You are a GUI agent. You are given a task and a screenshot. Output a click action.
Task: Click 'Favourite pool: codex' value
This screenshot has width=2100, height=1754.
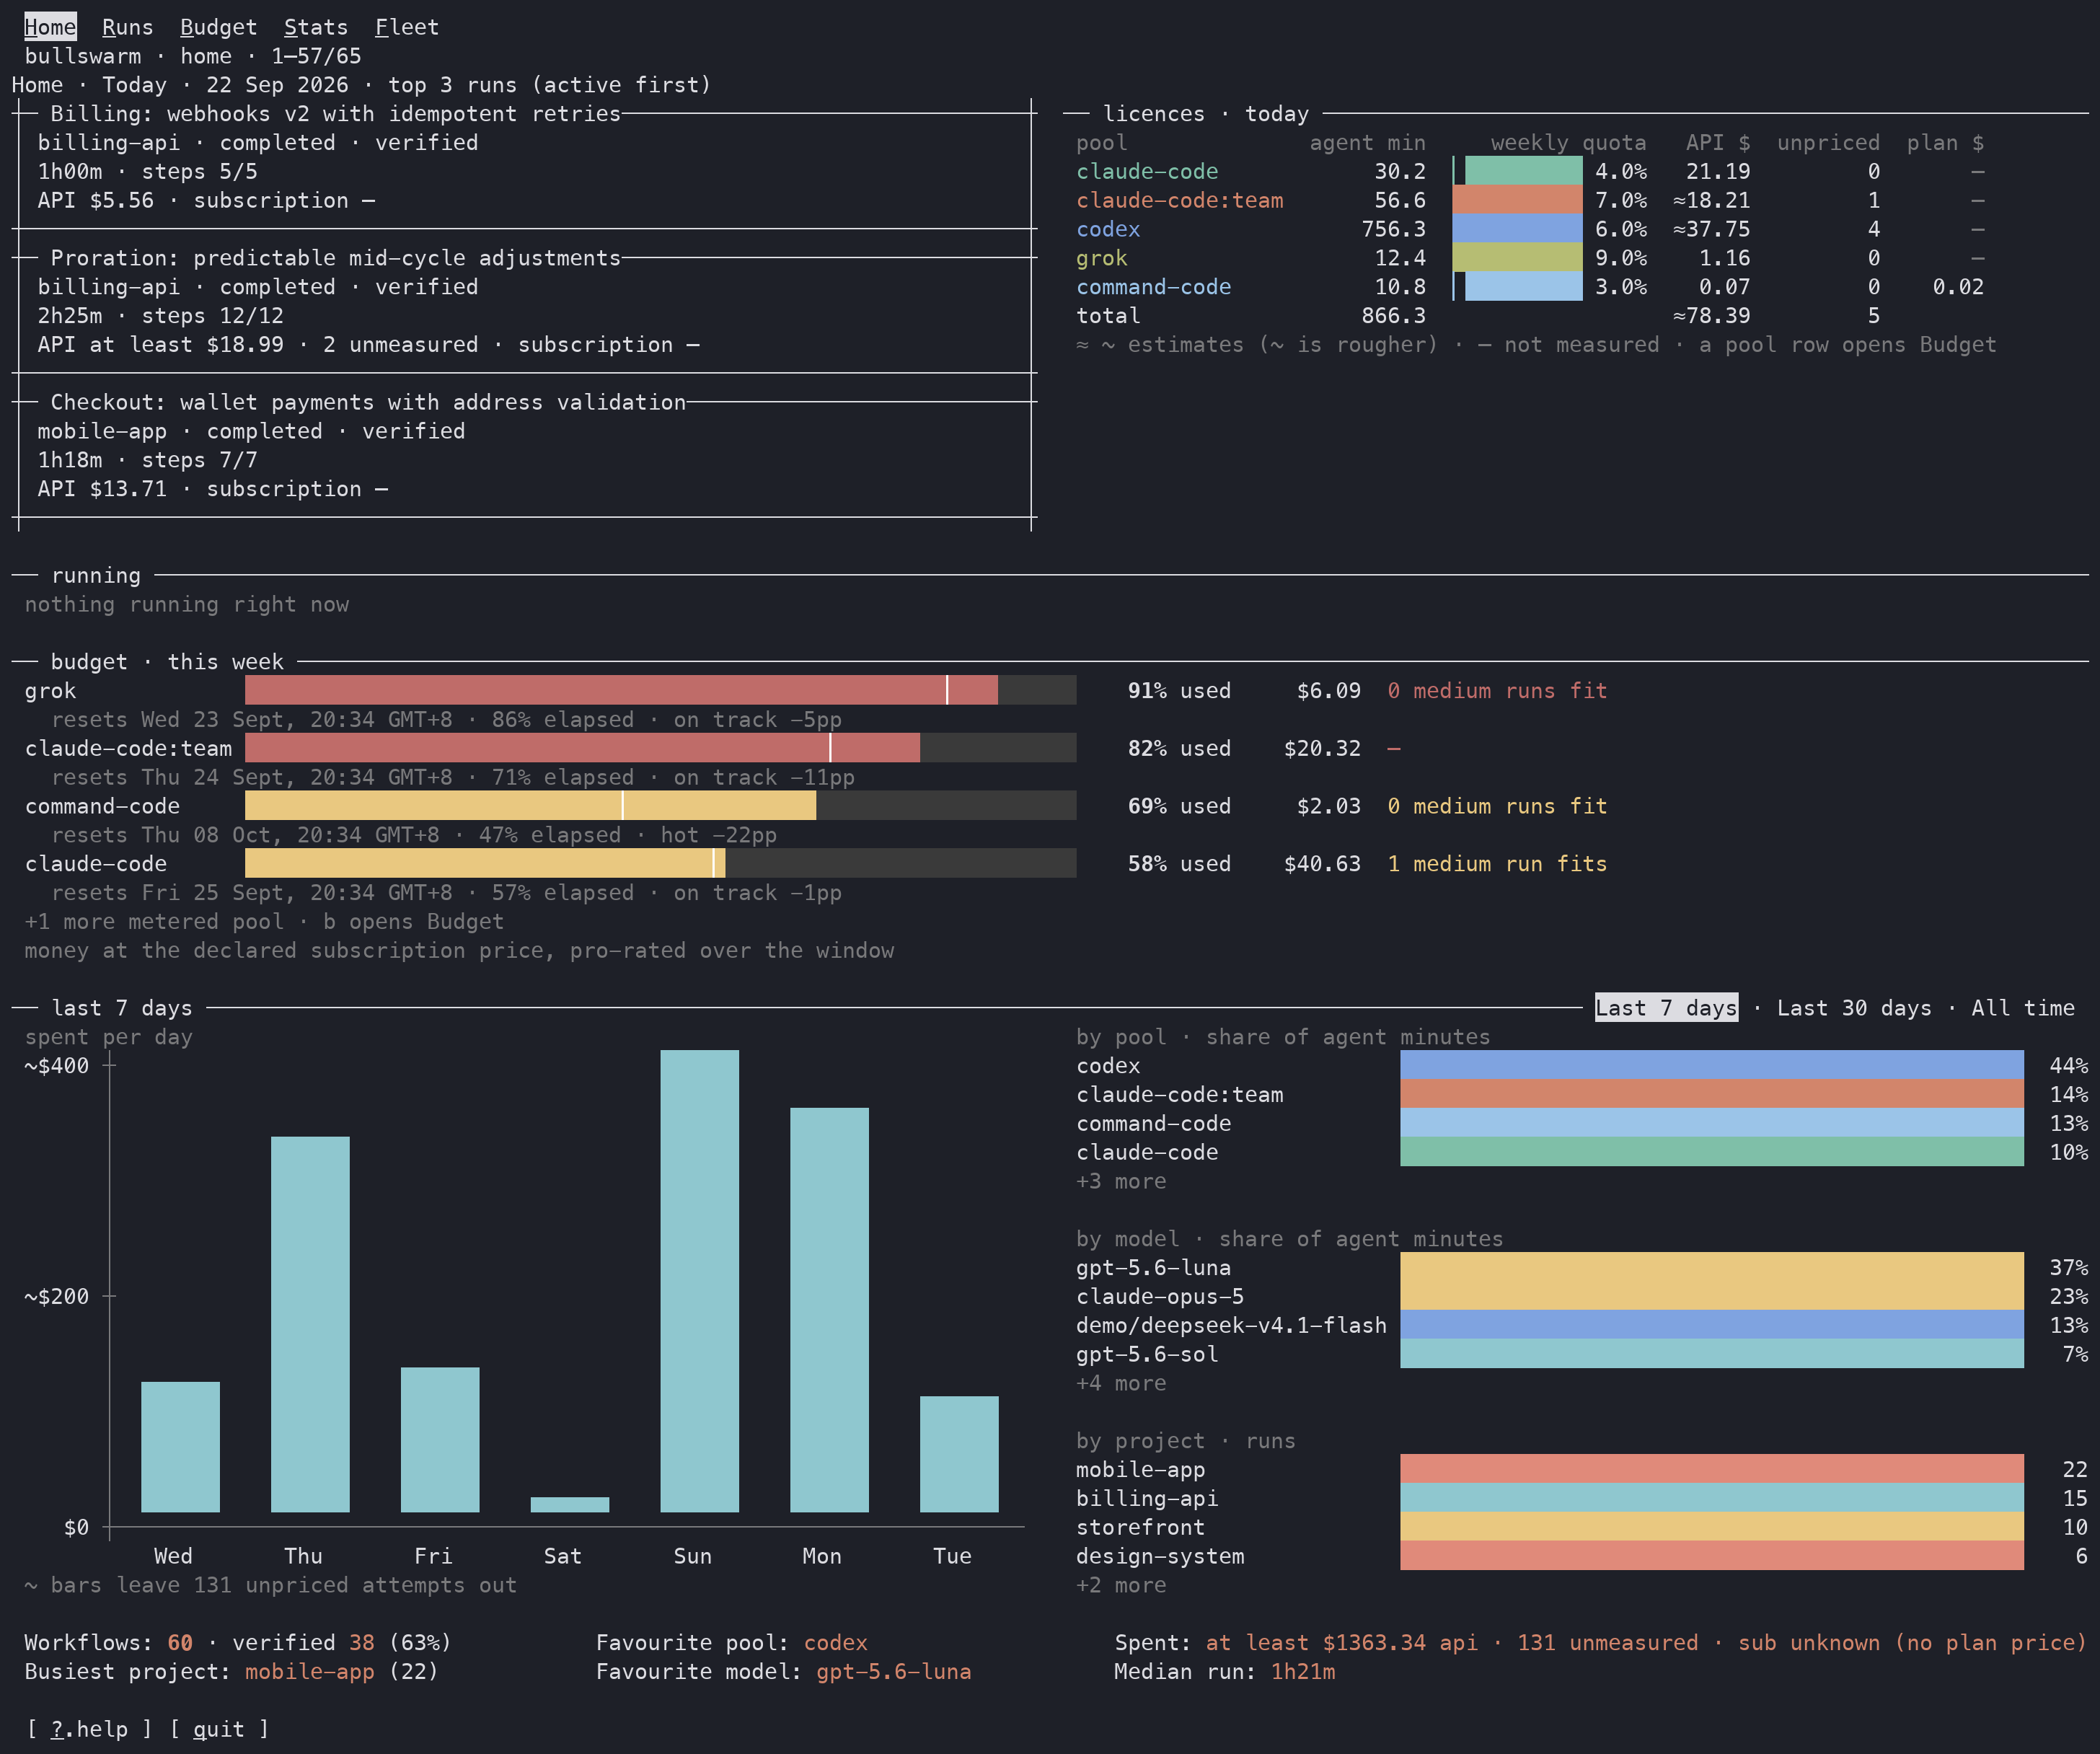836,1642
